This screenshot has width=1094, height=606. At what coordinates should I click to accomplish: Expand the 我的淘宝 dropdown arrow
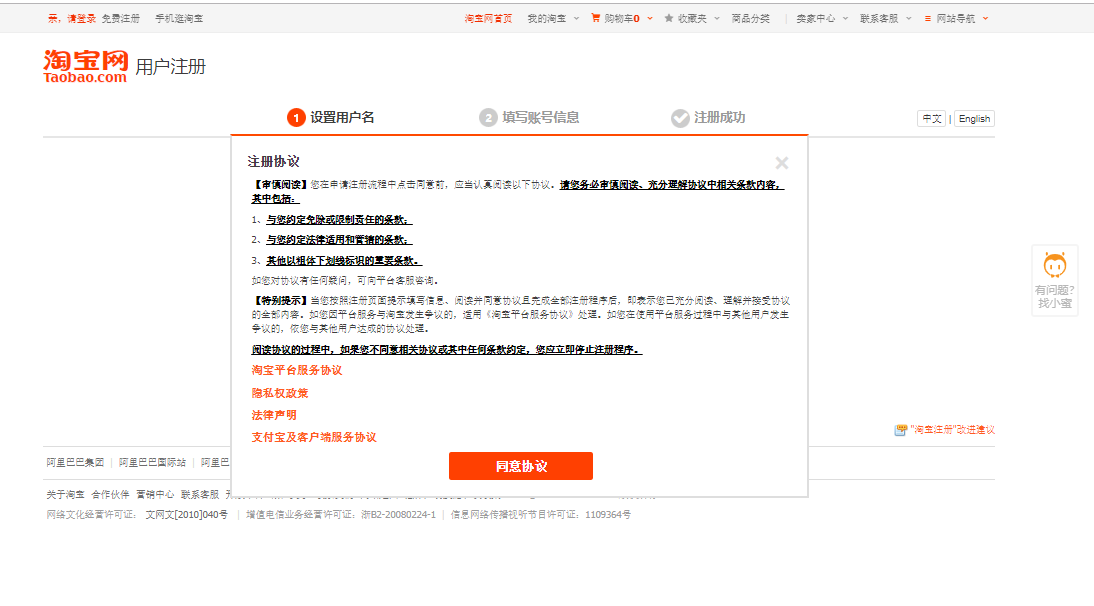[x=576, y=19]
